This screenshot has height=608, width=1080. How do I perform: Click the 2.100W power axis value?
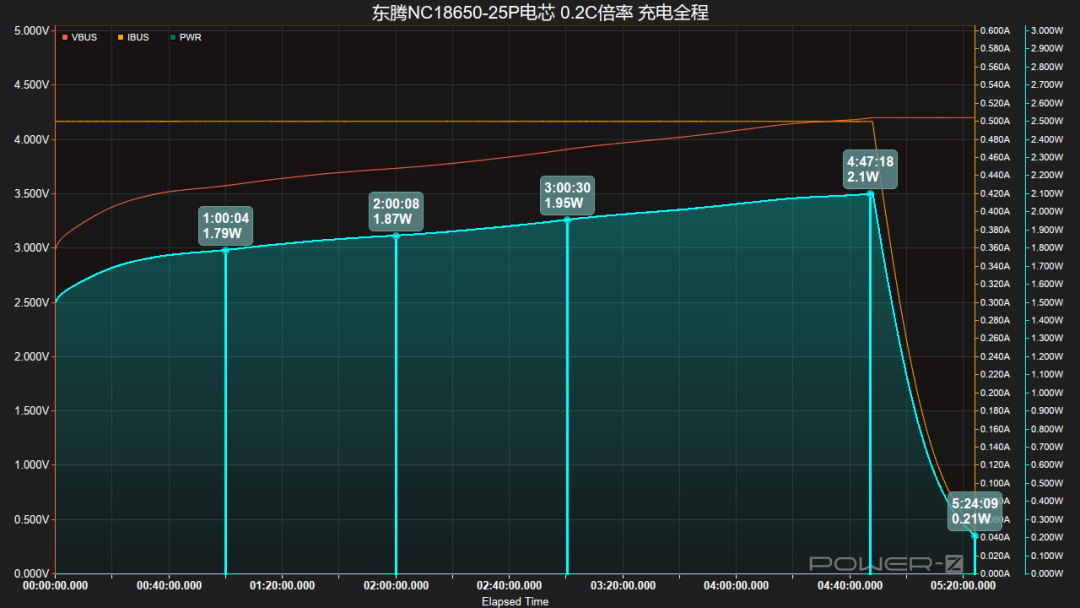coord(1047,193)
